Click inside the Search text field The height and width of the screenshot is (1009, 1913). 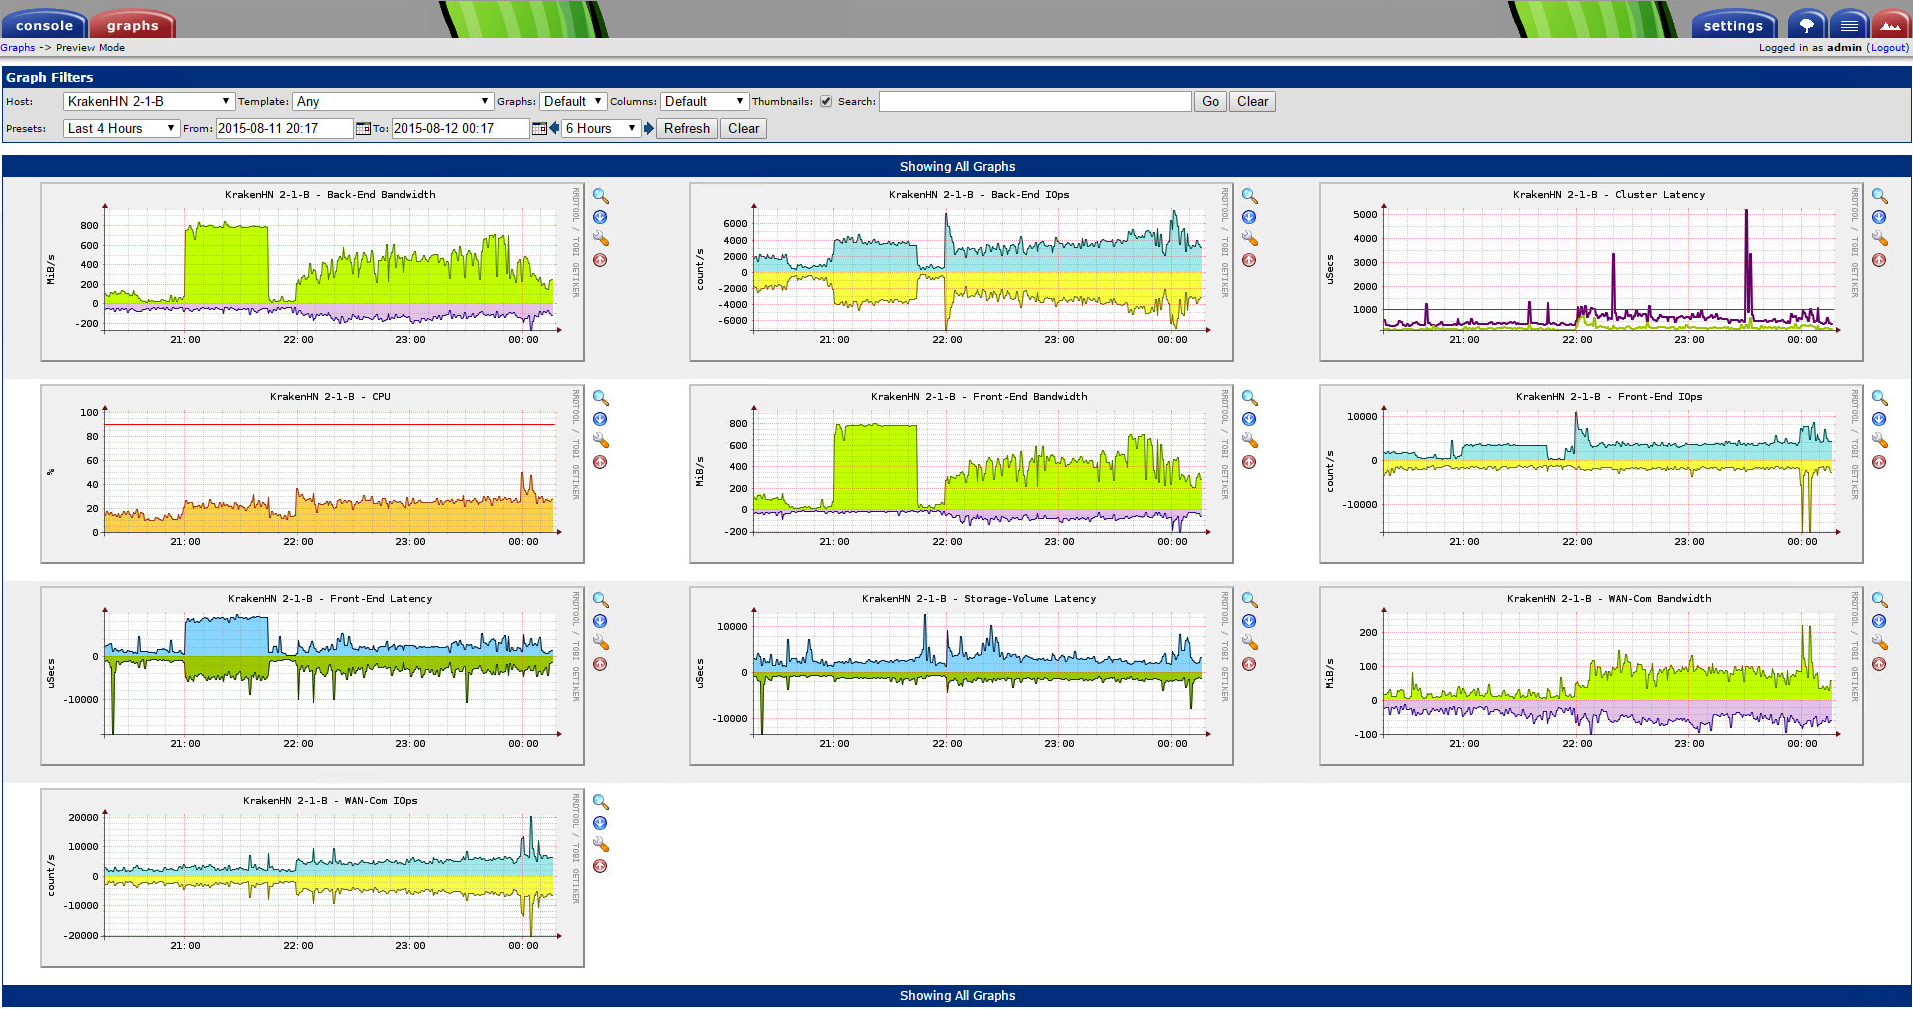1034,102
